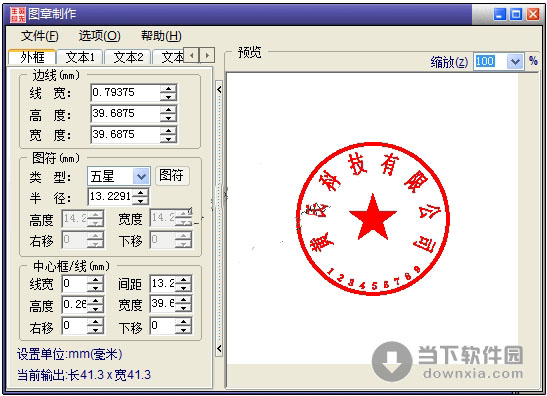The width and height of the screenshot is (547, 396).
Task: Click the red seal preview image
Action: pos(373,219)
